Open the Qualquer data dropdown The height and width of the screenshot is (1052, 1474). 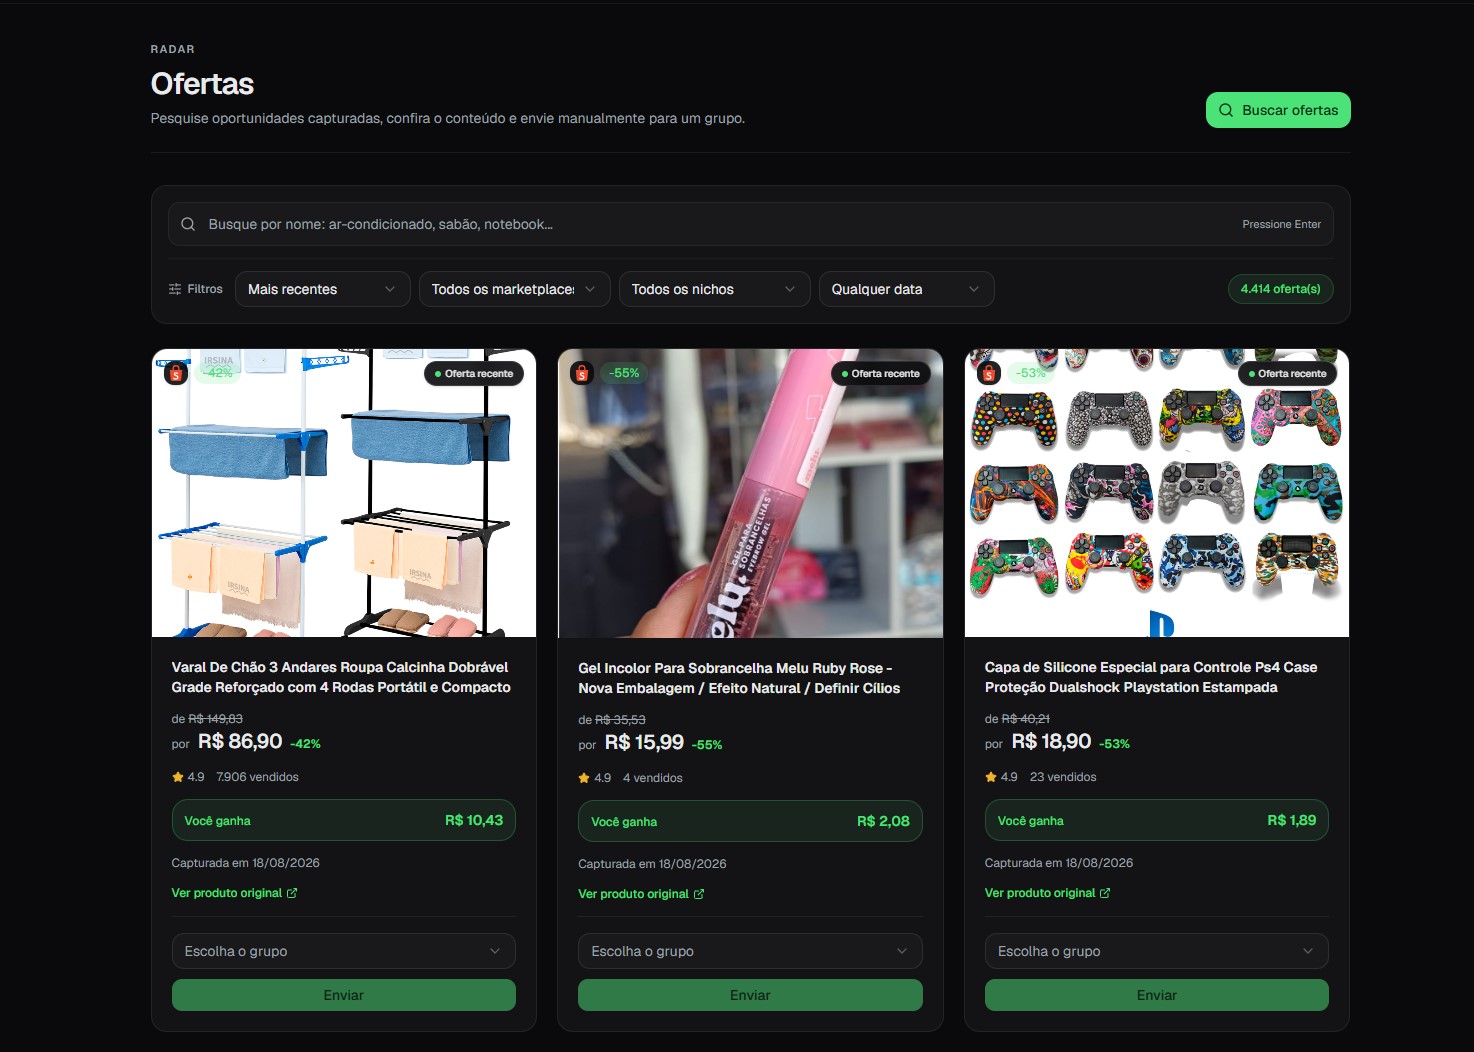907,289
